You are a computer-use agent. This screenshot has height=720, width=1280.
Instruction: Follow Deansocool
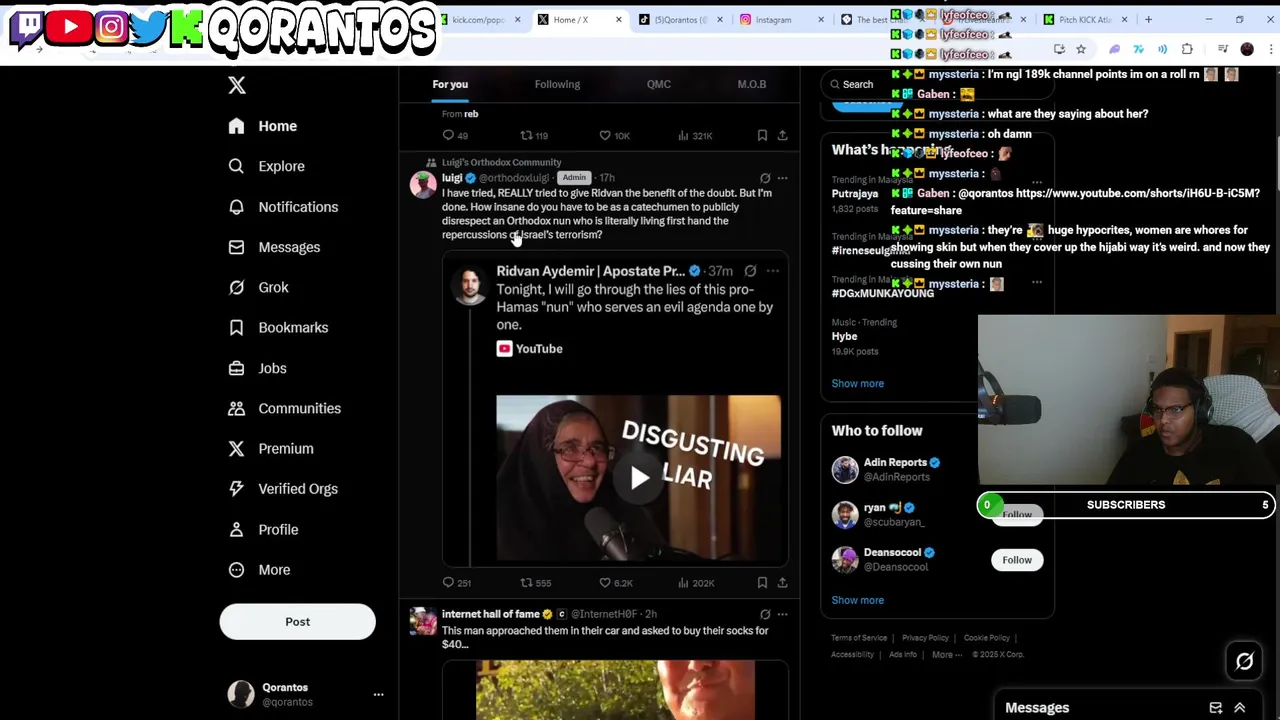tap(1017, 560)
